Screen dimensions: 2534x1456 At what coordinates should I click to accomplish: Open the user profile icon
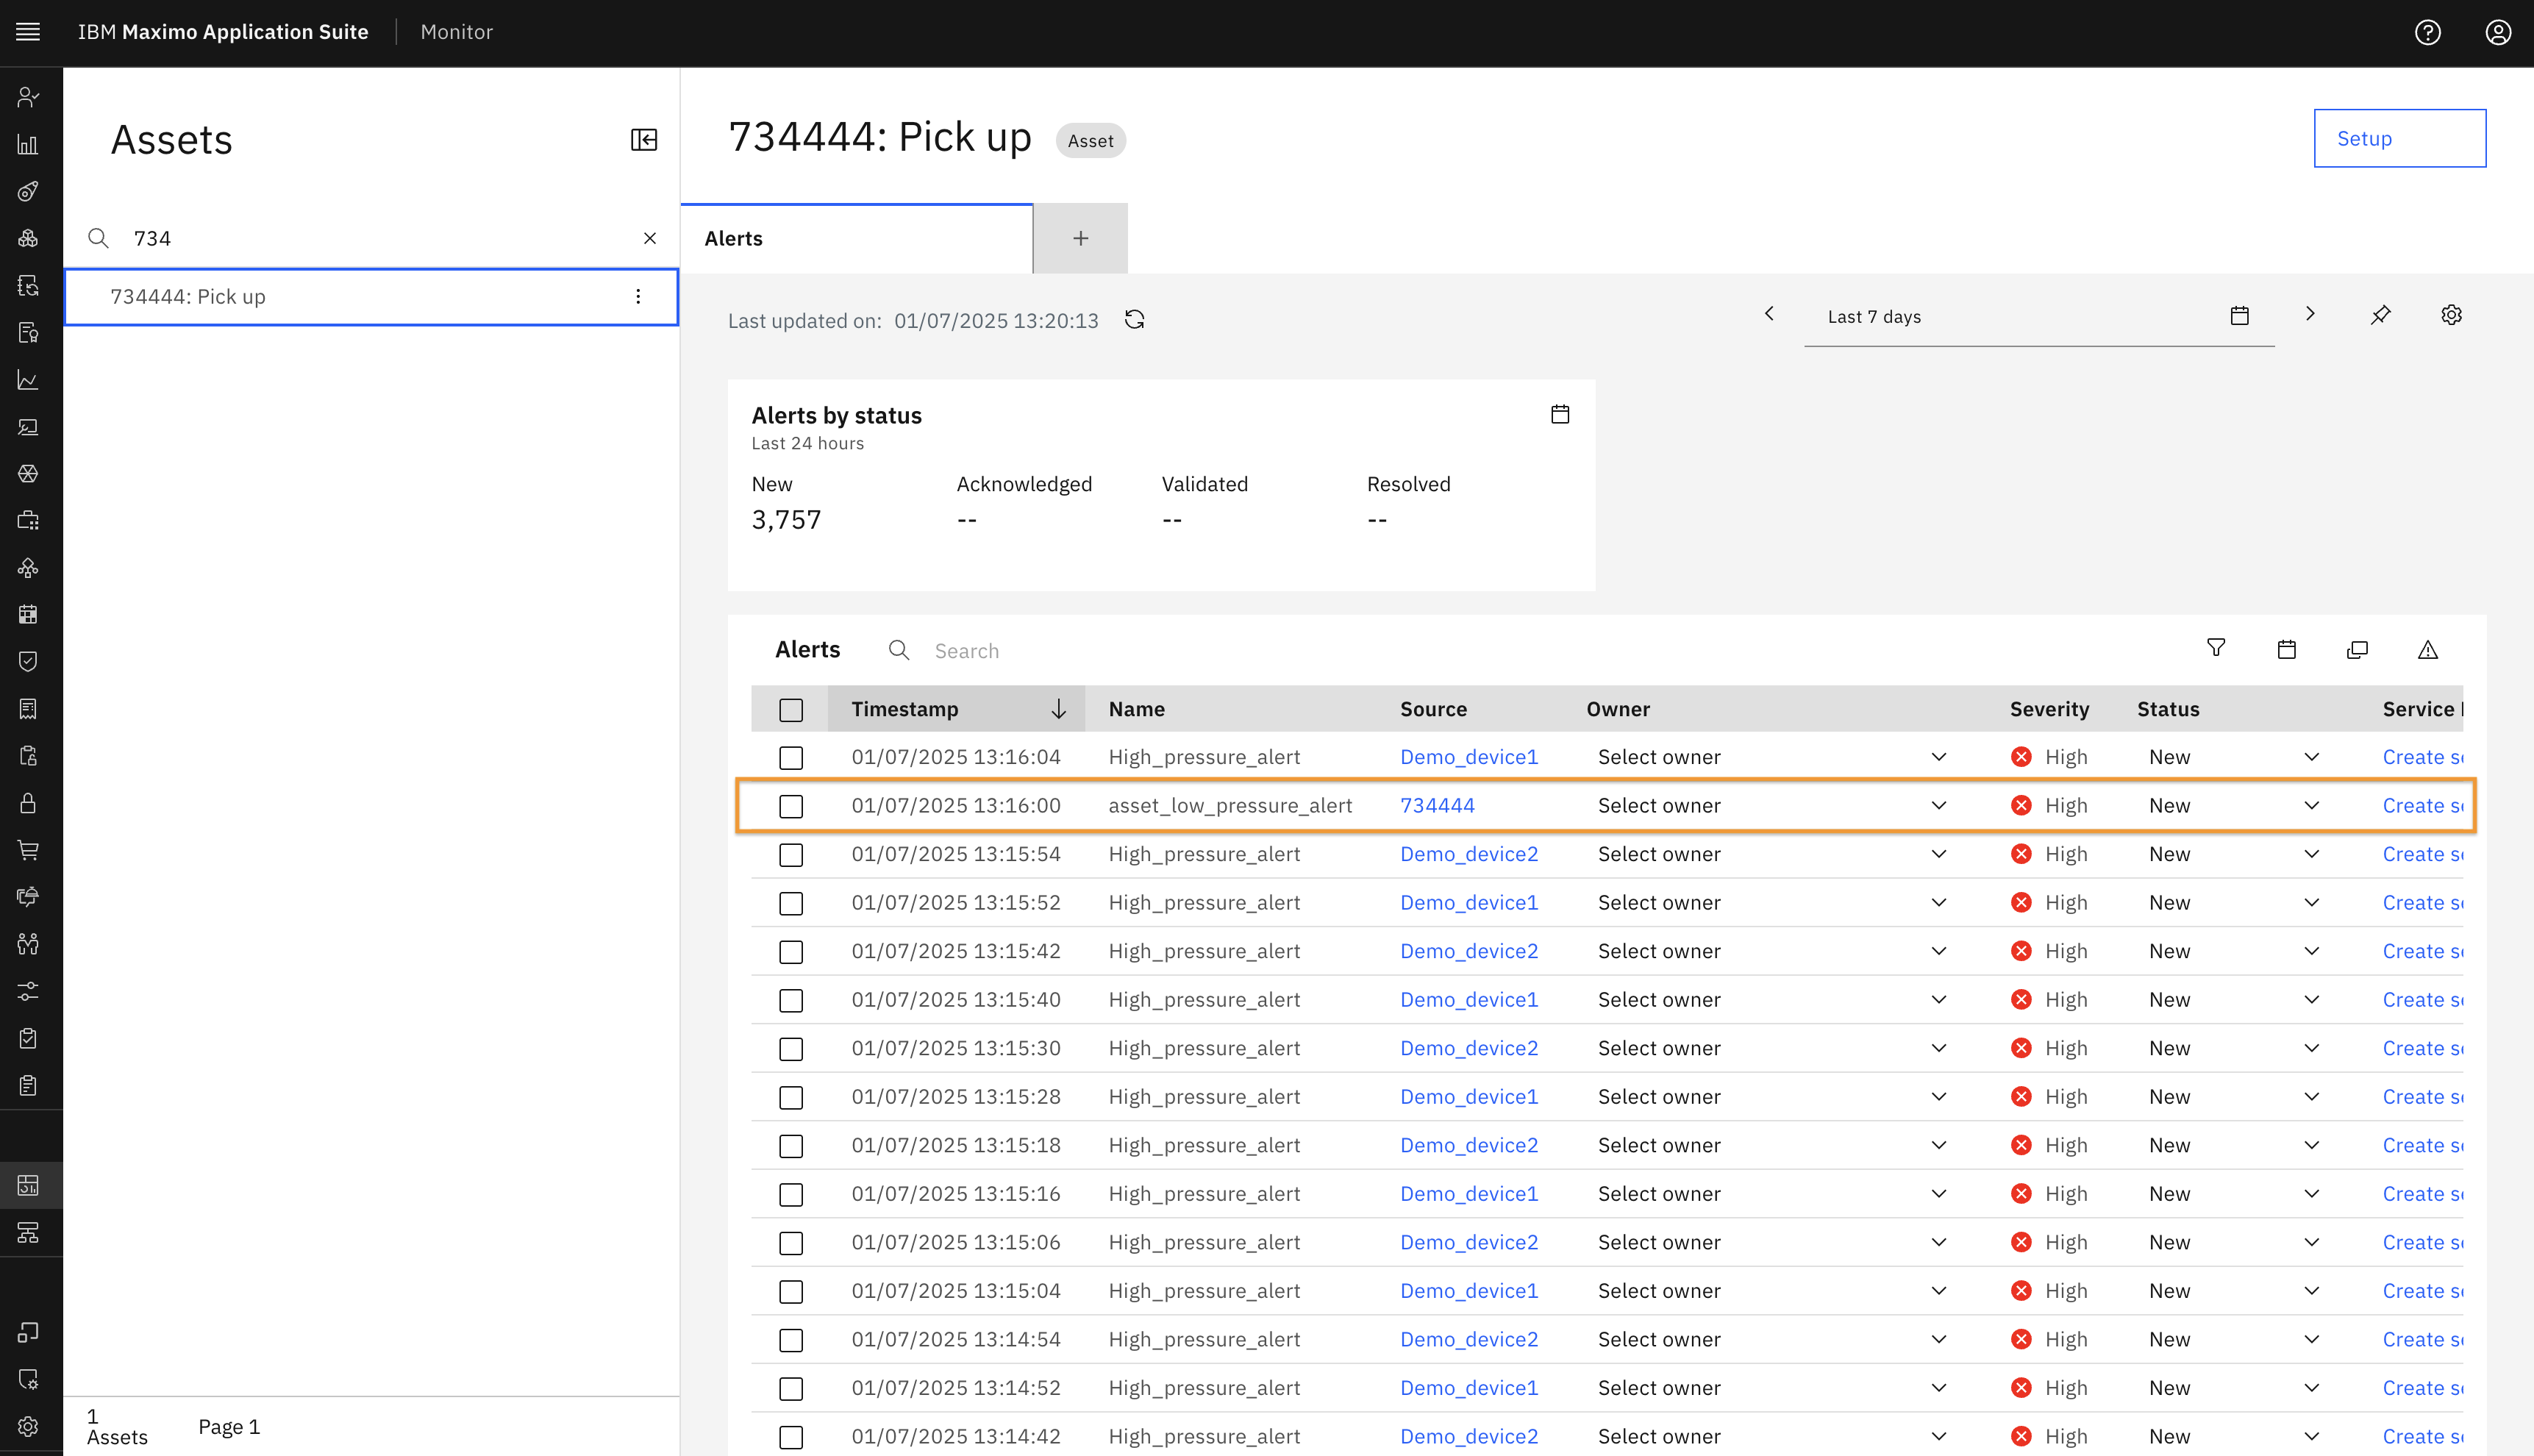[2498, 32]
